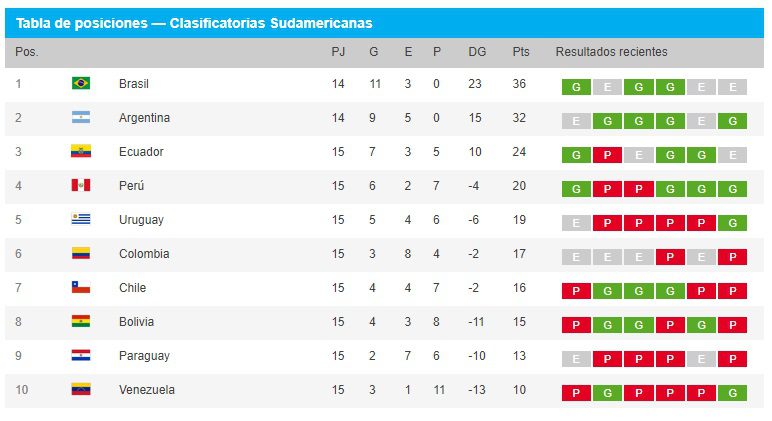Click the Resultados recientes column header

(x=611, y=52)
